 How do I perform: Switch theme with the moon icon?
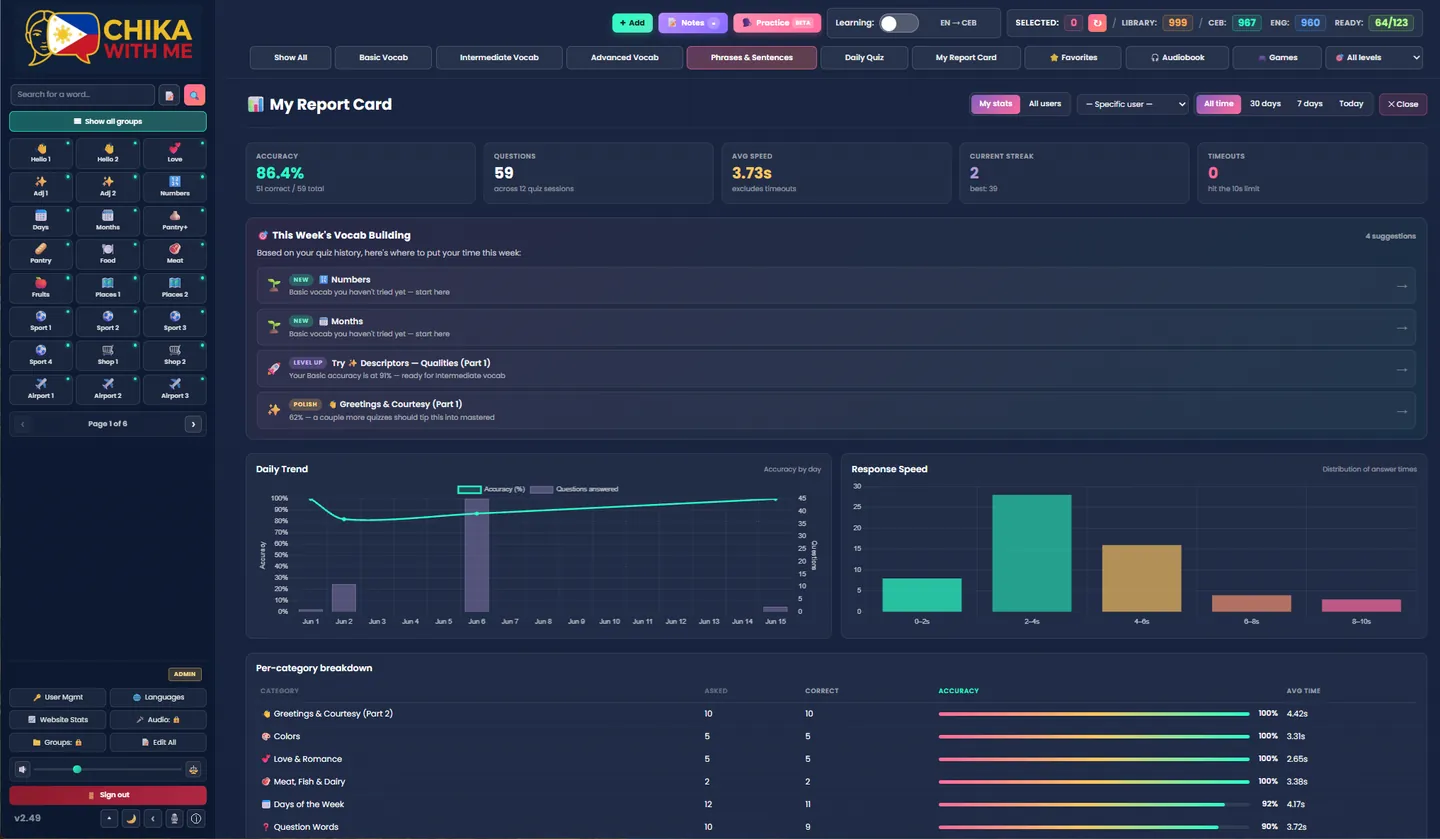pyautogui.click(x=131, y=819)
